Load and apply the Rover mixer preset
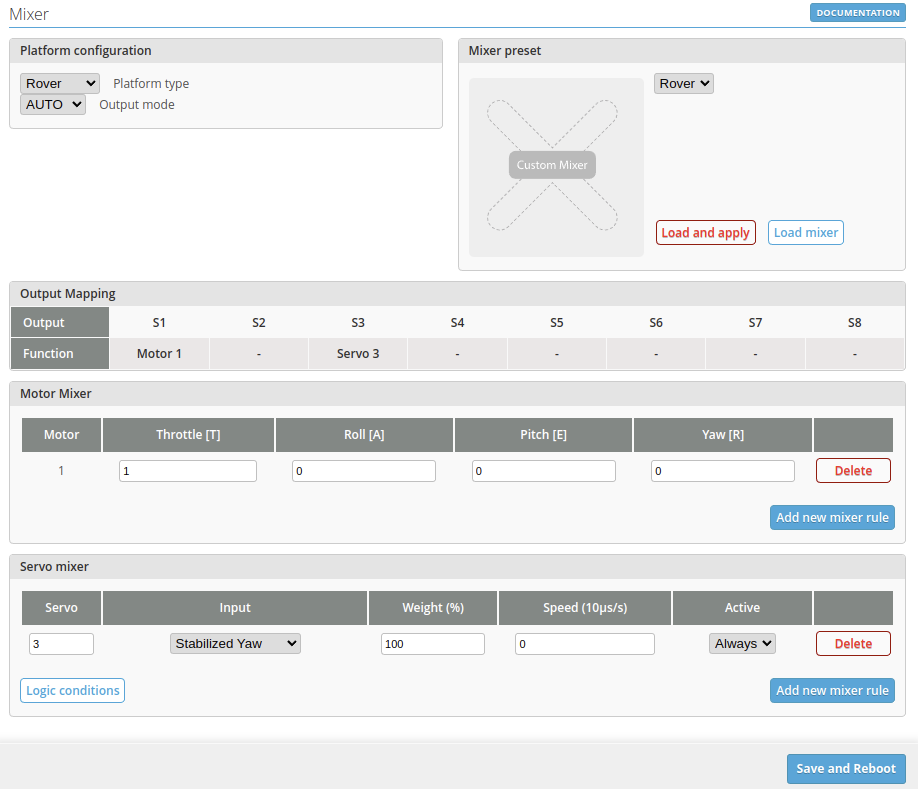Image resolution: width=918 pixels, height=789 pixels. coord(705,232)
